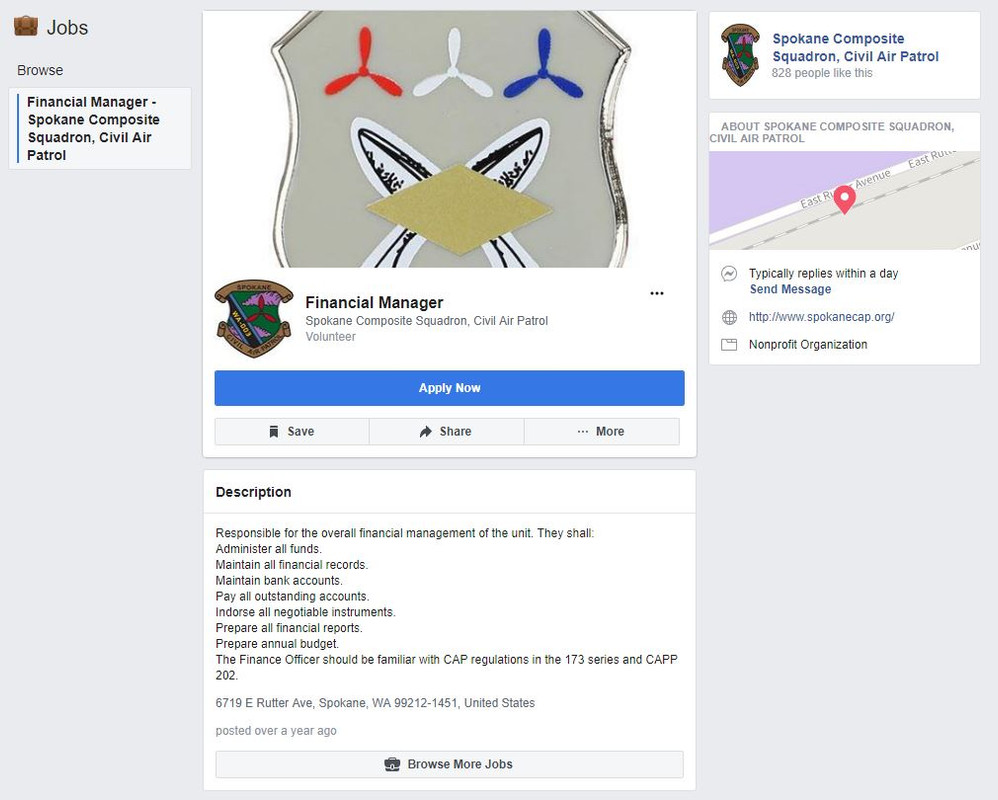Click Browse More Jobs button
The width and height of the screenshot is (998, 800).
click(x=449, y=764)
